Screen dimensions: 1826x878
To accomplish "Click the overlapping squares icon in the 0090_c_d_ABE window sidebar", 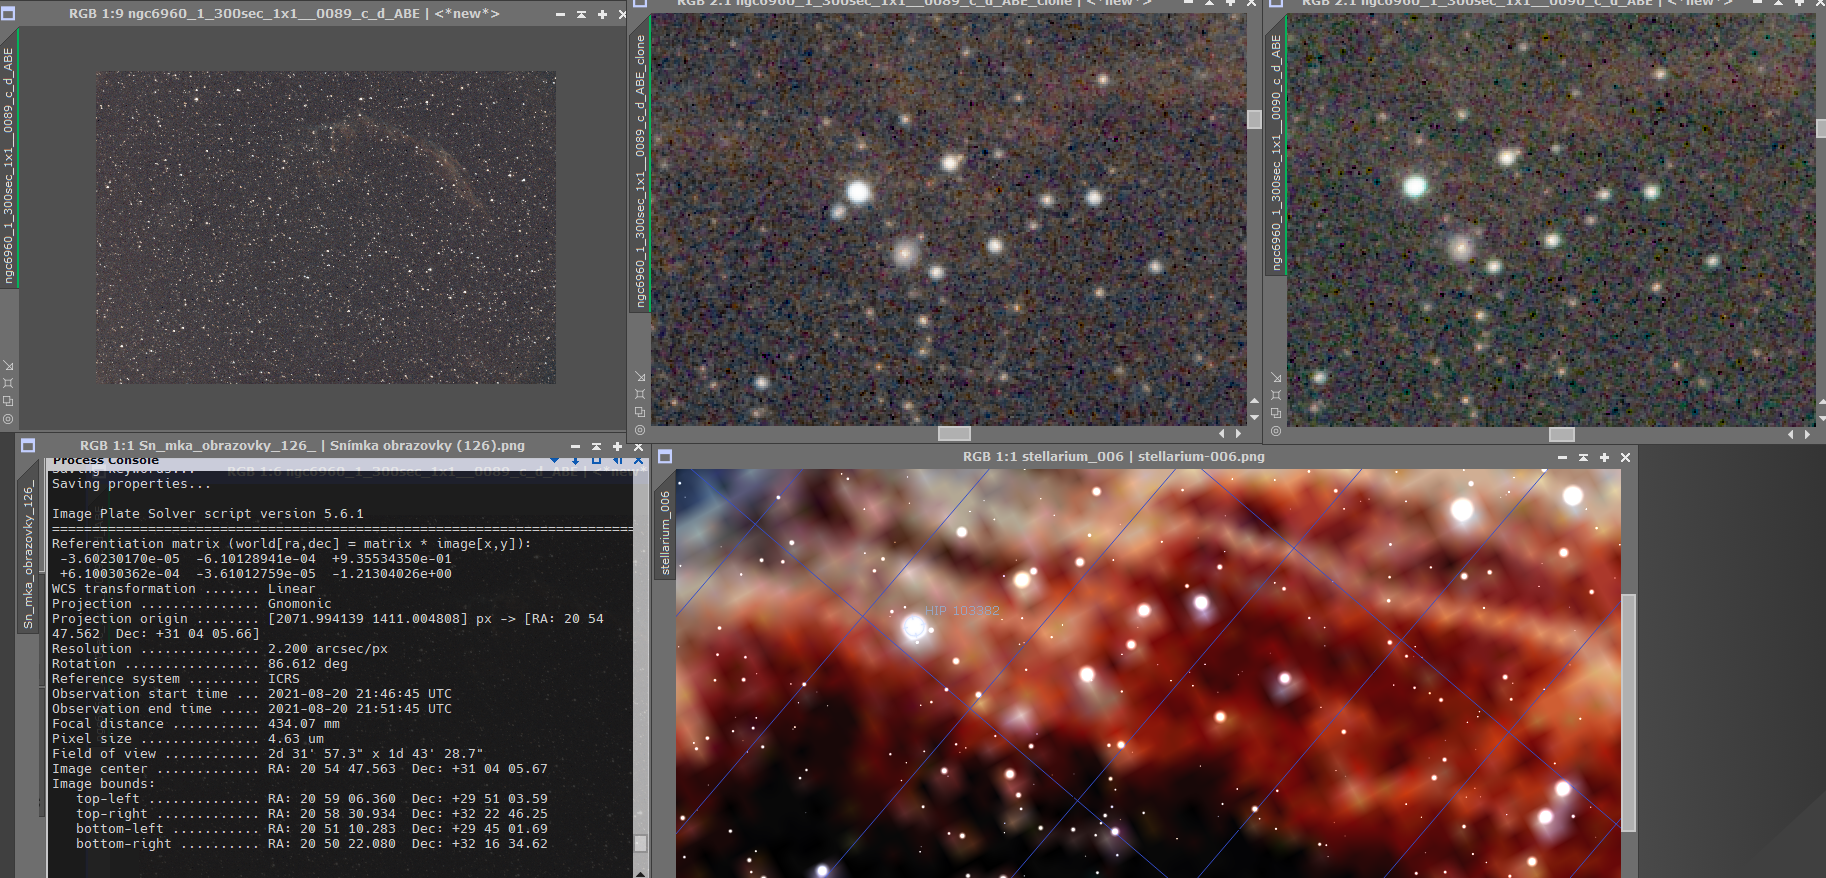I will tap(1276, 412).
